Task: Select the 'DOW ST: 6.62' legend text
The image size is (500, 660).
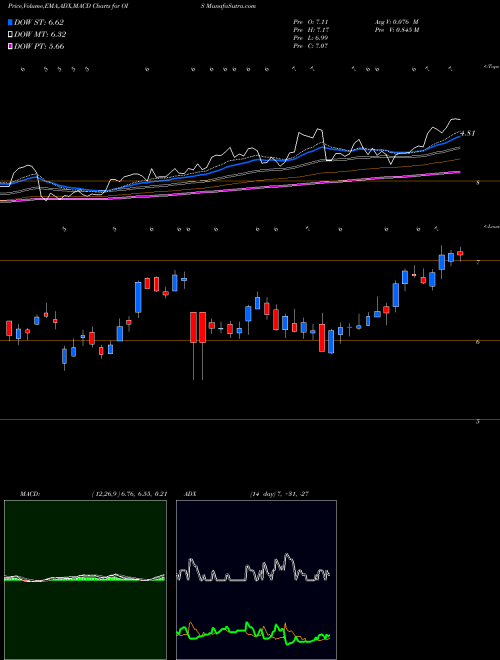Action: click(x=39, y=22)
